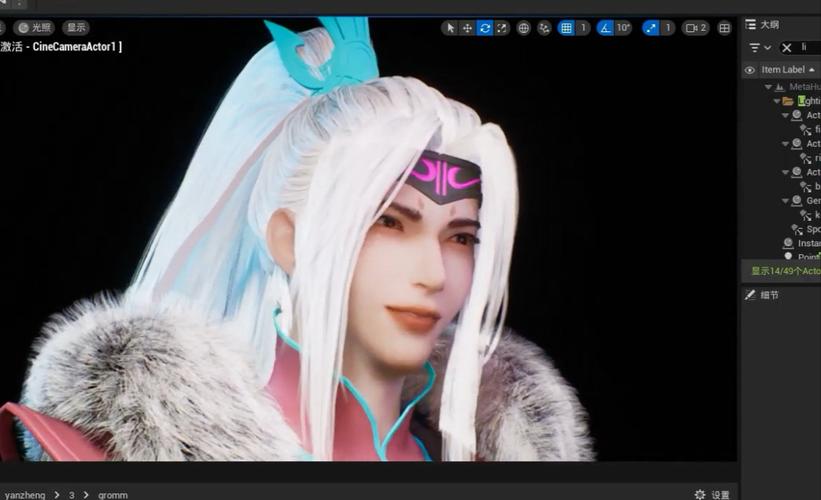Screen dimensions: 821x500
Task: Select the Lighti folder icon
Action: tap(787, 101)
